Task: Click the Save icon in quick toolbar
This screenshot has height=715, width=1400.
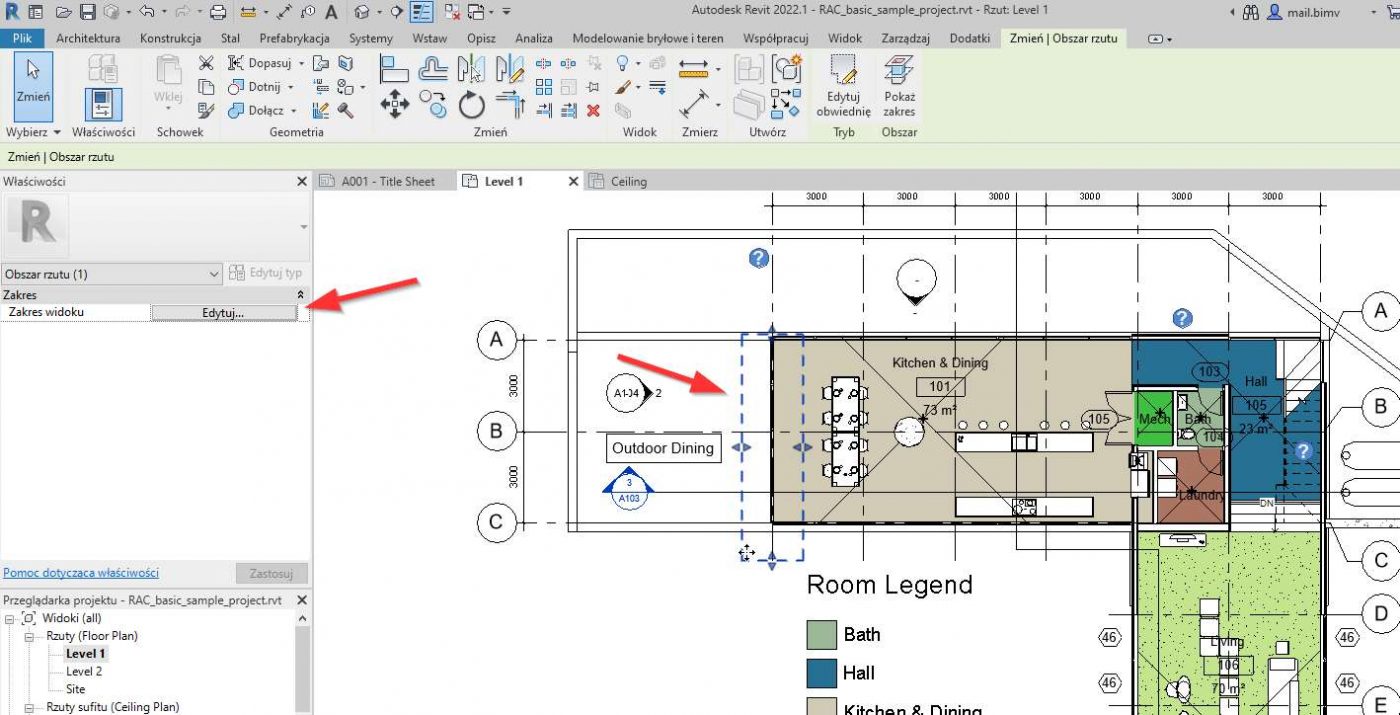Action: [87, 12]
